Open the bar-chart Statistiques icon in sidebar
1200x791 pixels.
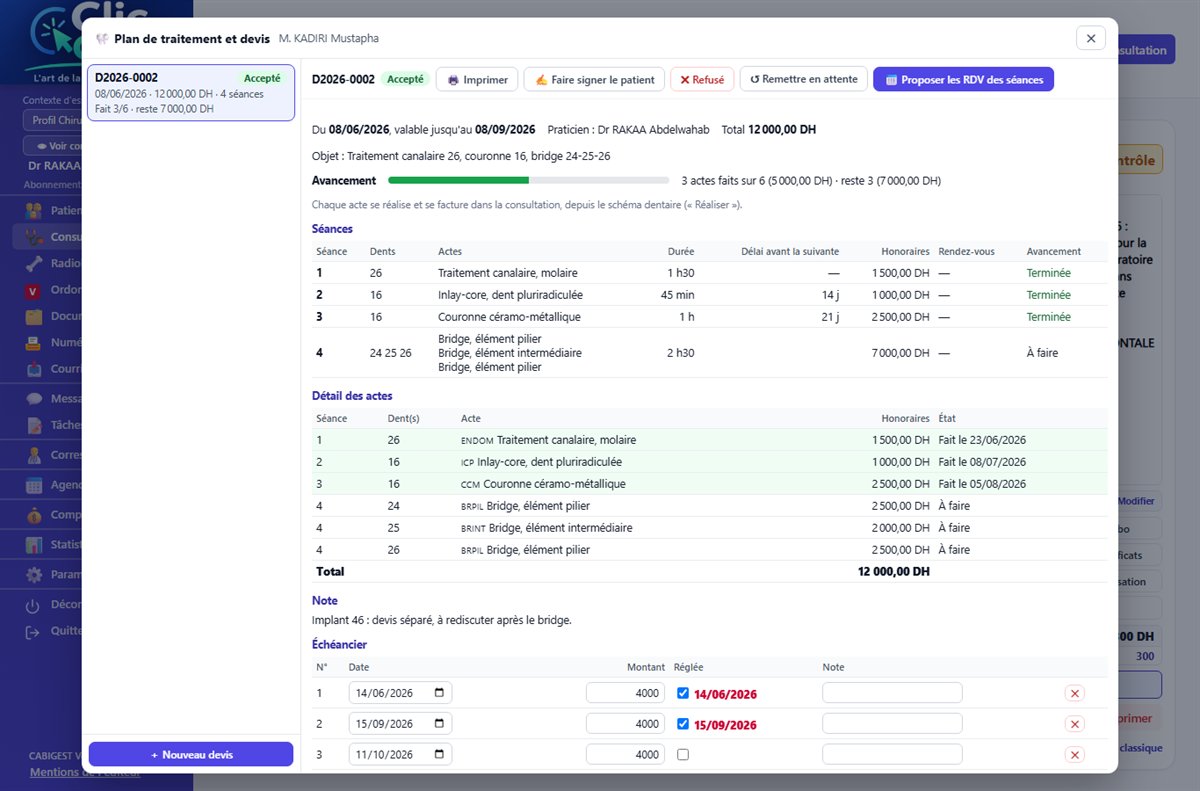pyautogui.click(x=34, y=545)
